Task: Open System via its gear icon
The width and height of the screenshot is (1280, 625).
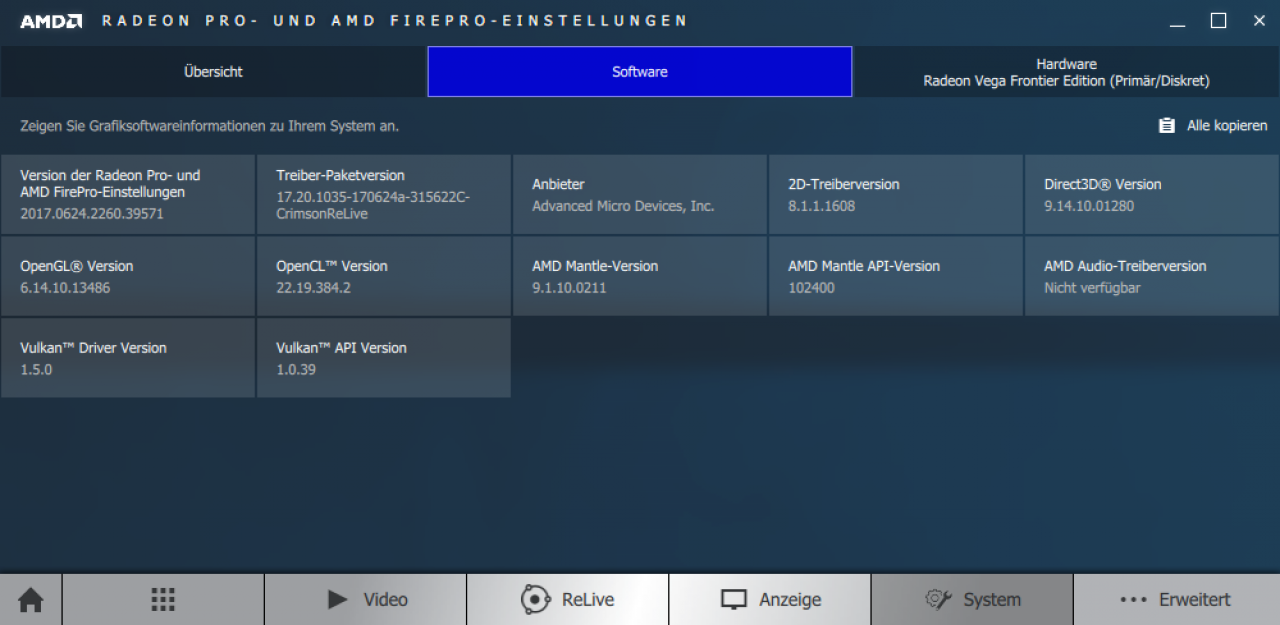Action: [x=938, y=599]
